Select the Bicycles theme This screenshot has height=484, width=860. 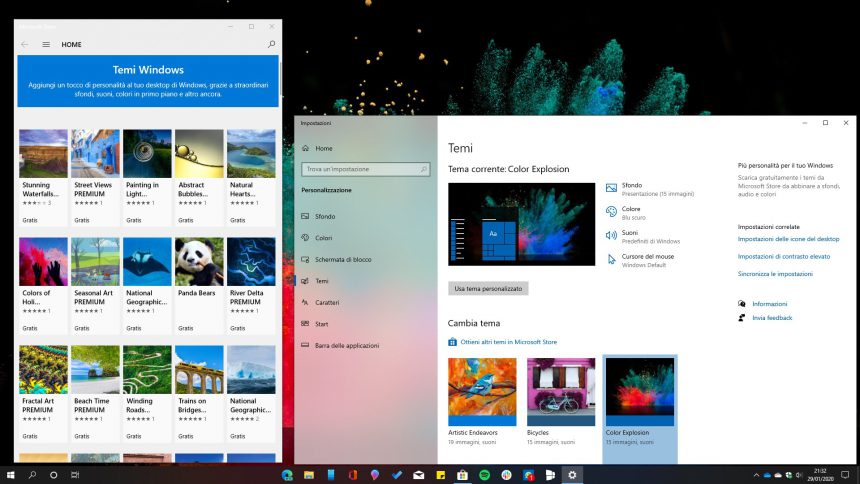(x=561, y=402)
